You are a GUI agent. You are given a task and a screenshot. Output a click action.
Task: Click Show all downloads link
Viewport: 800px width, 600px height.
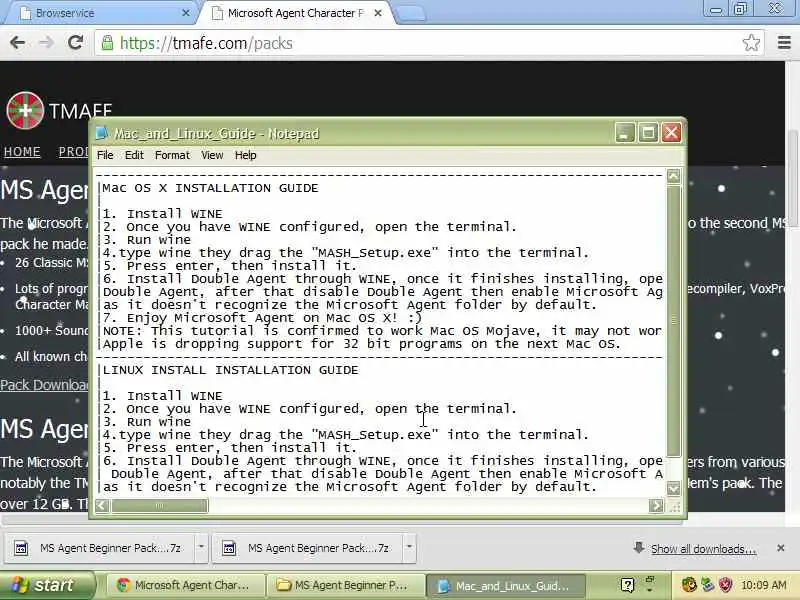point(704,549)
